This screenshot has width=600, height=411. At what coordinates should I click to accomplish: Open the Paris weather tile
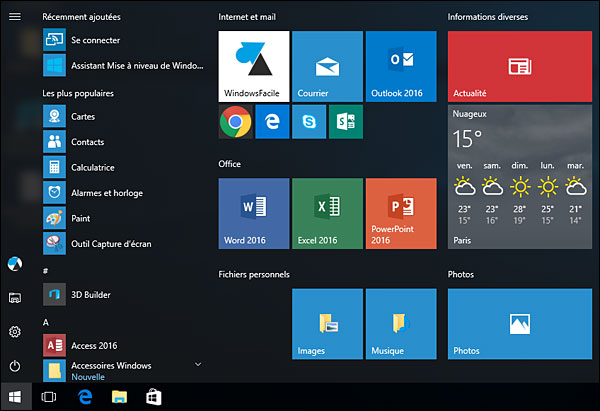(520, 177)
